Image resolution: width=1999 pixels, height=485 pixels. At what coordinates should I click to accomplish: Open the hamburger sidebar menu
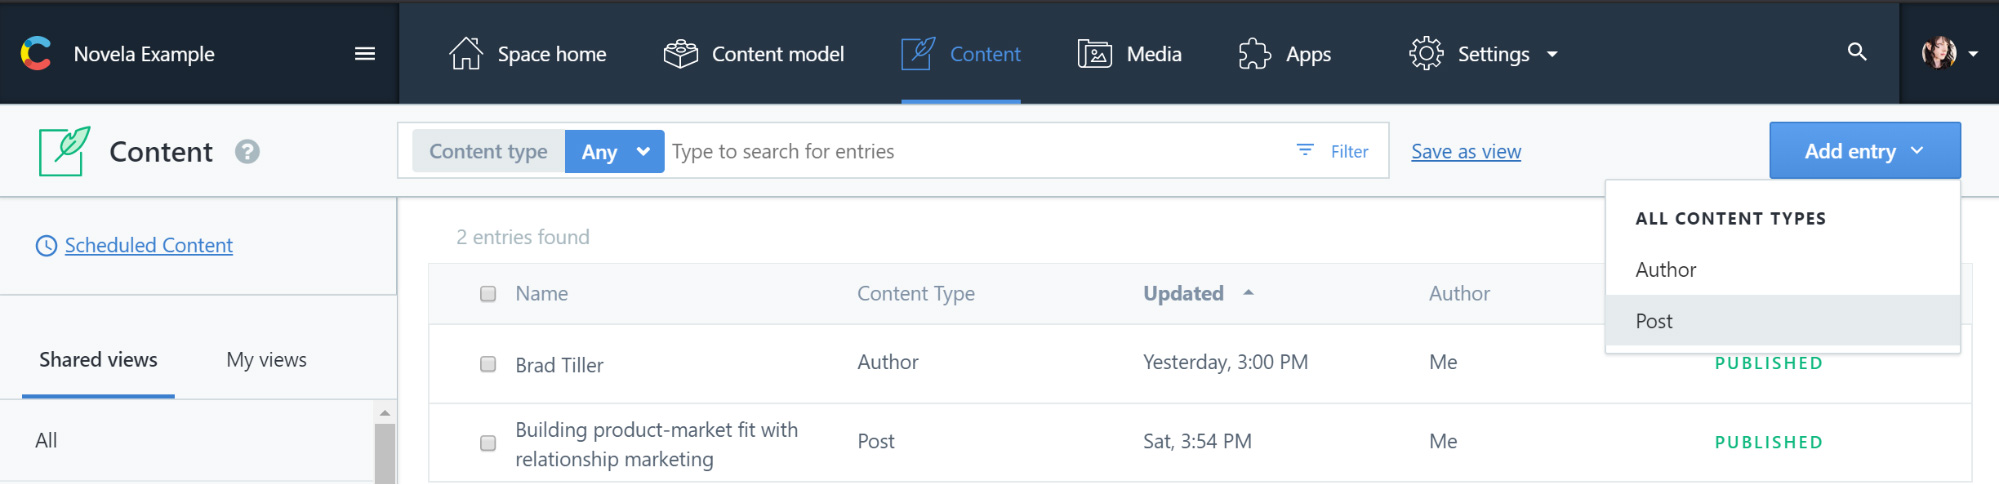pyautogui.click(x=365, y=54)
